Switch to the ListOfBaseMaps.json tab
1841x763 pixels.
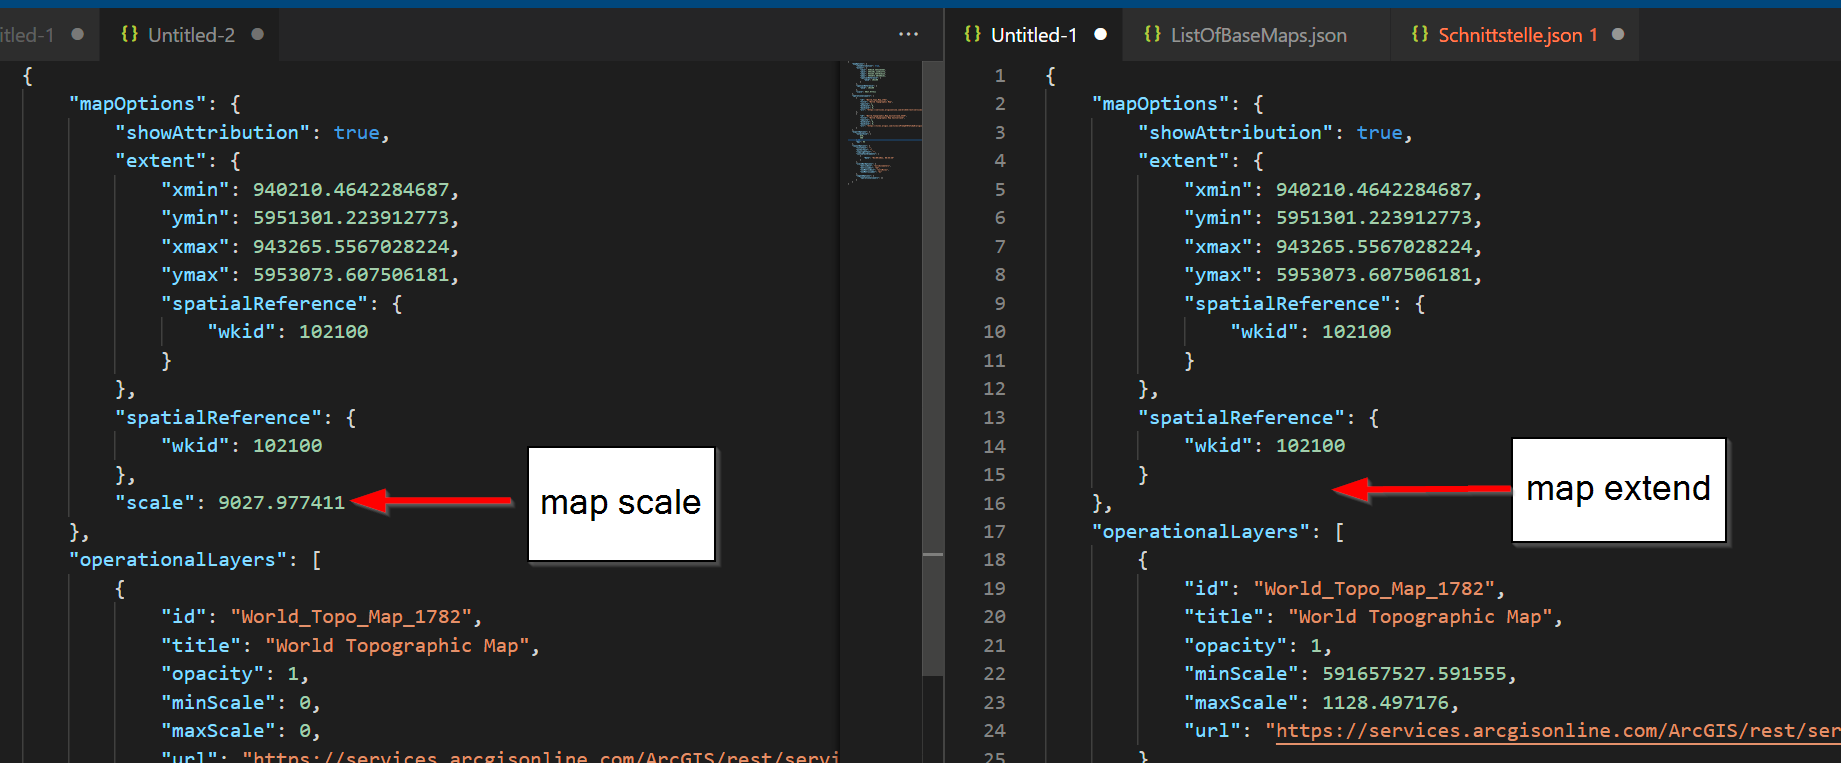click(x=1258, y=35)
